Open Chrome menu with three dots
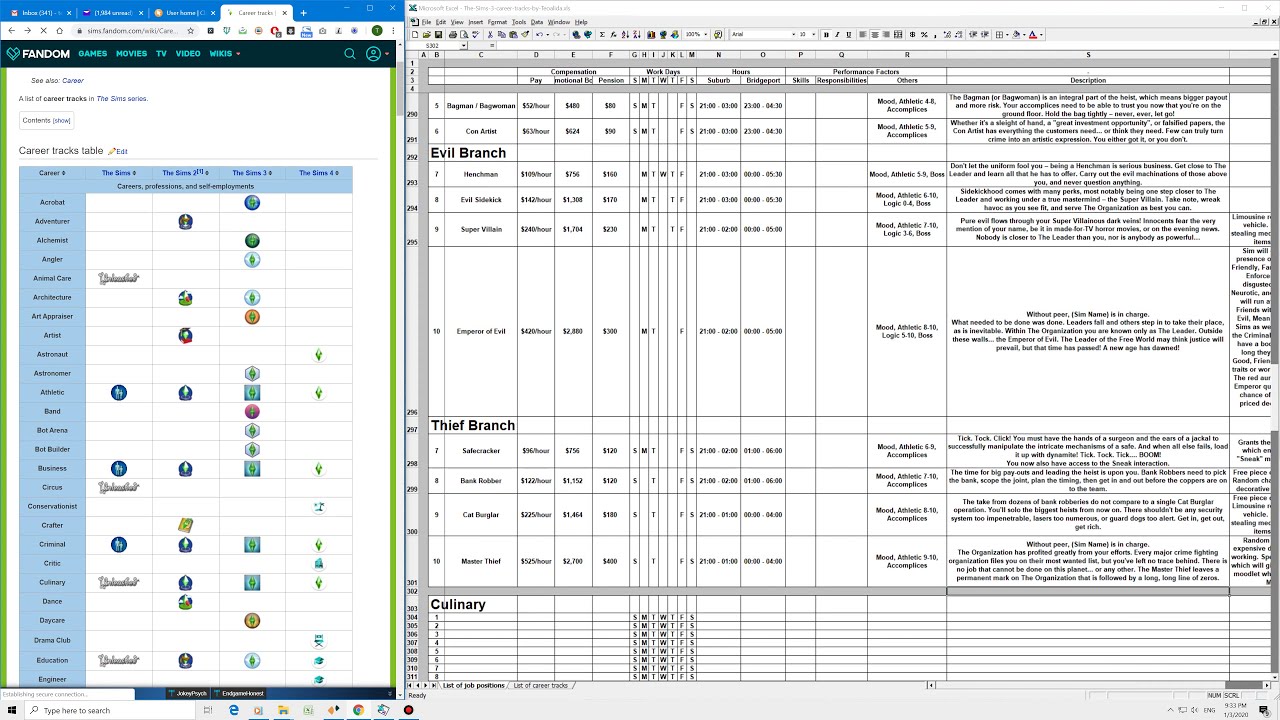The height and width of the screenshot is (720, 1280). [393, 31]
